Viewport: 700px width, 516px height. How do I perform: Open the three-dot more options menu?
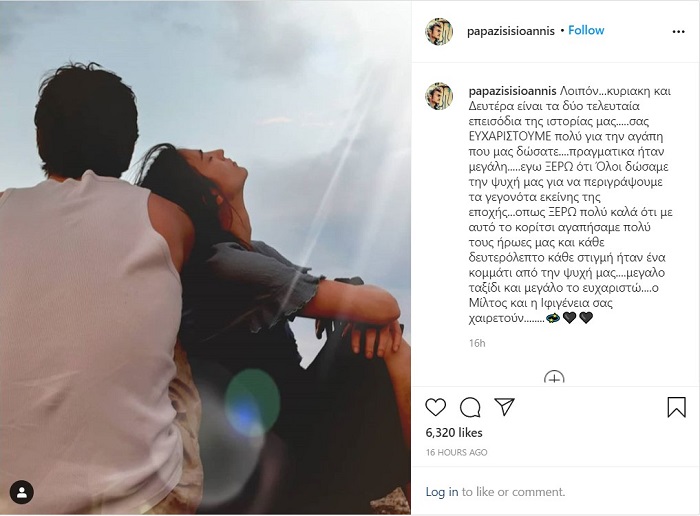click(x=678, y=32)
